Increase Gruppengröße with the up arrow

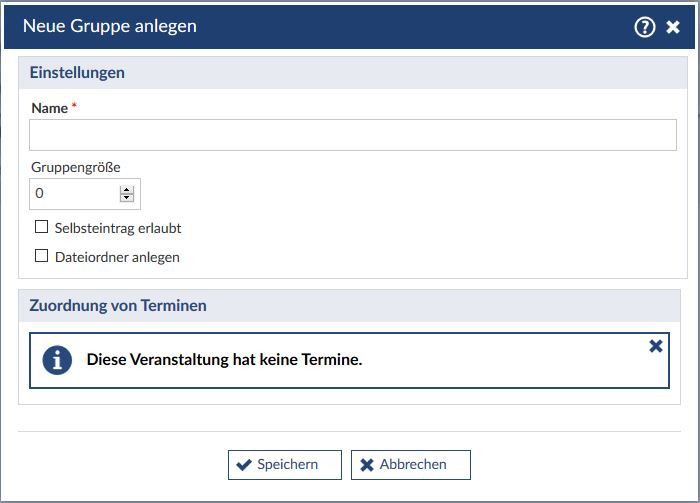coord(127,189)
